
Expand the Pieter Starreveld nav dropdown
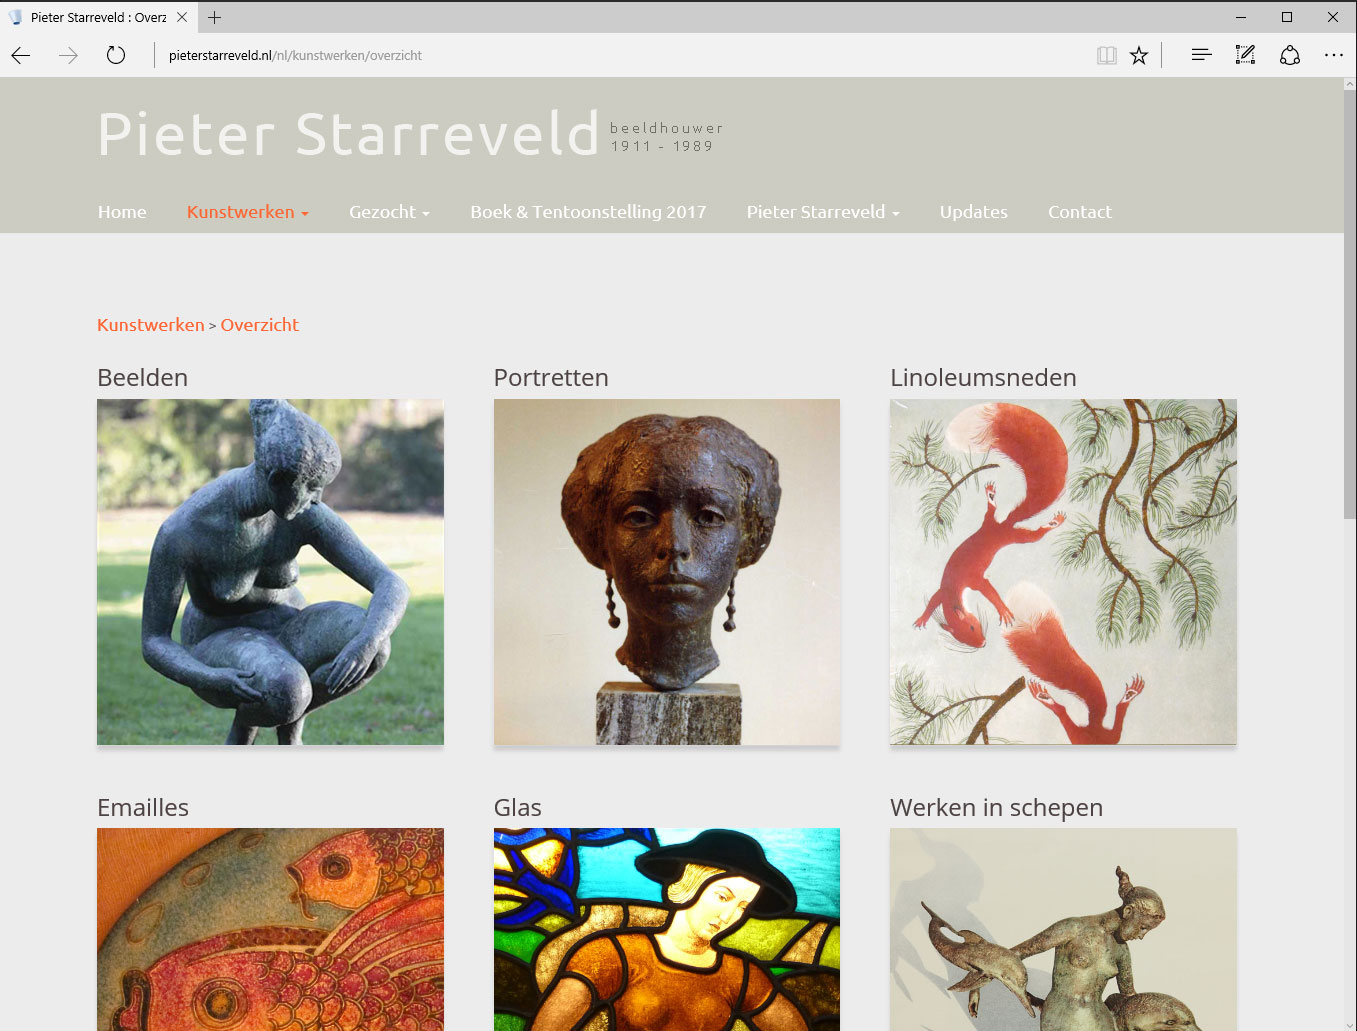[x=823, y=212]
